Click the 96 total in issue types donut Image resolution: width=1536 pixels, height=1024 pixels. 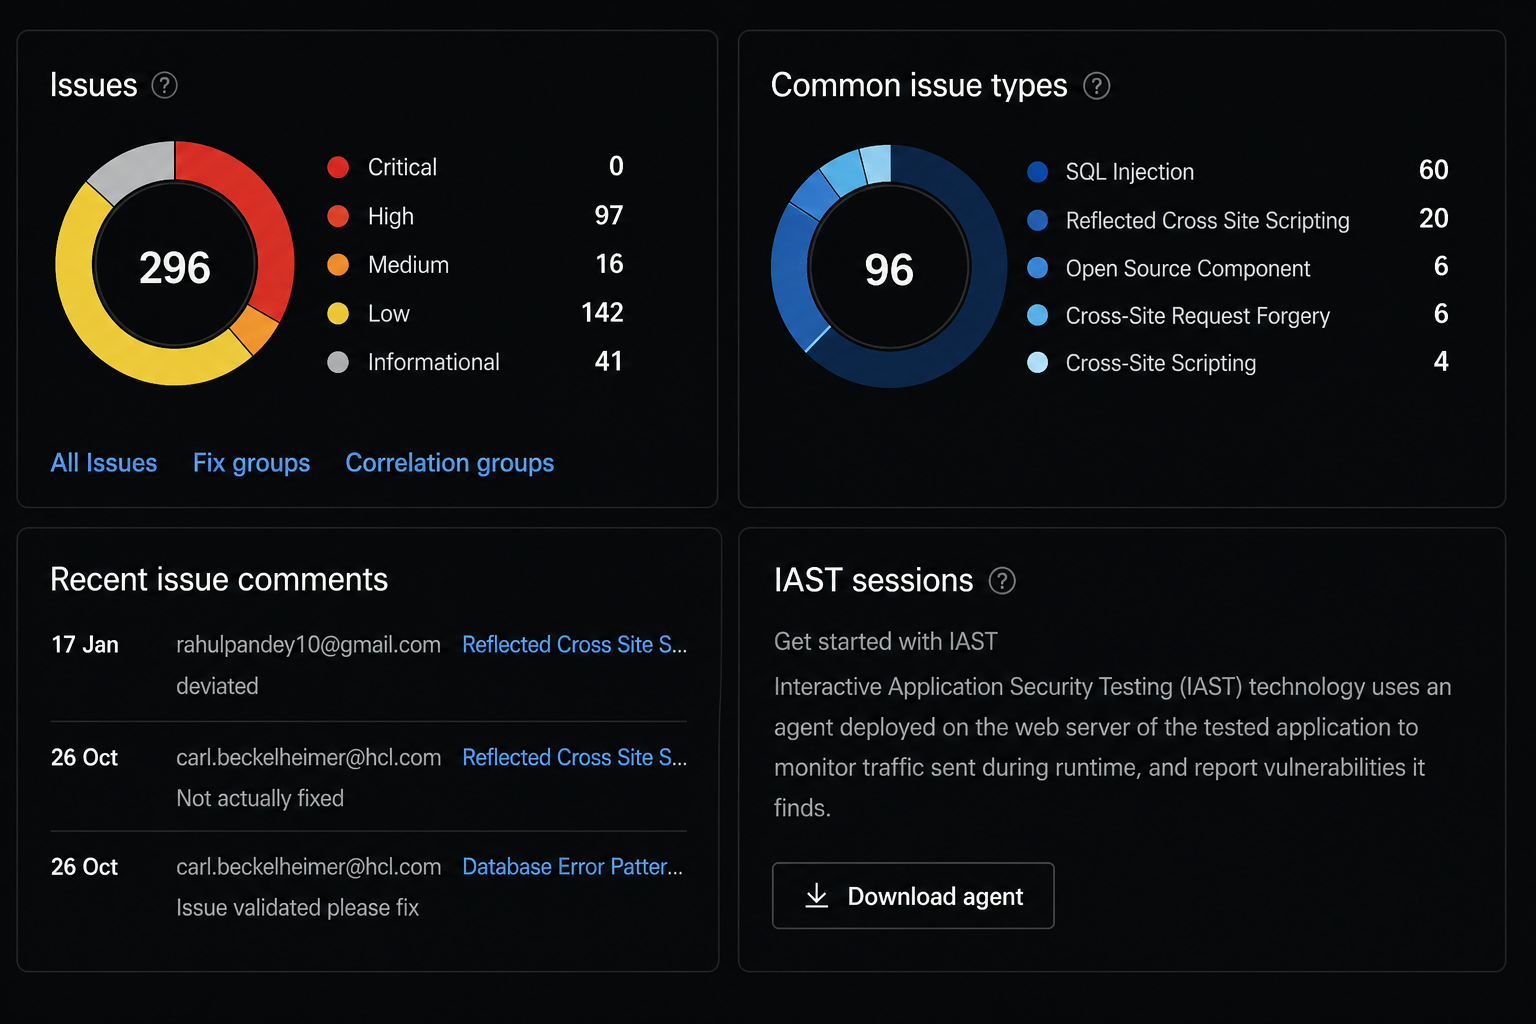pyautogui.click(x=889, y=270)
